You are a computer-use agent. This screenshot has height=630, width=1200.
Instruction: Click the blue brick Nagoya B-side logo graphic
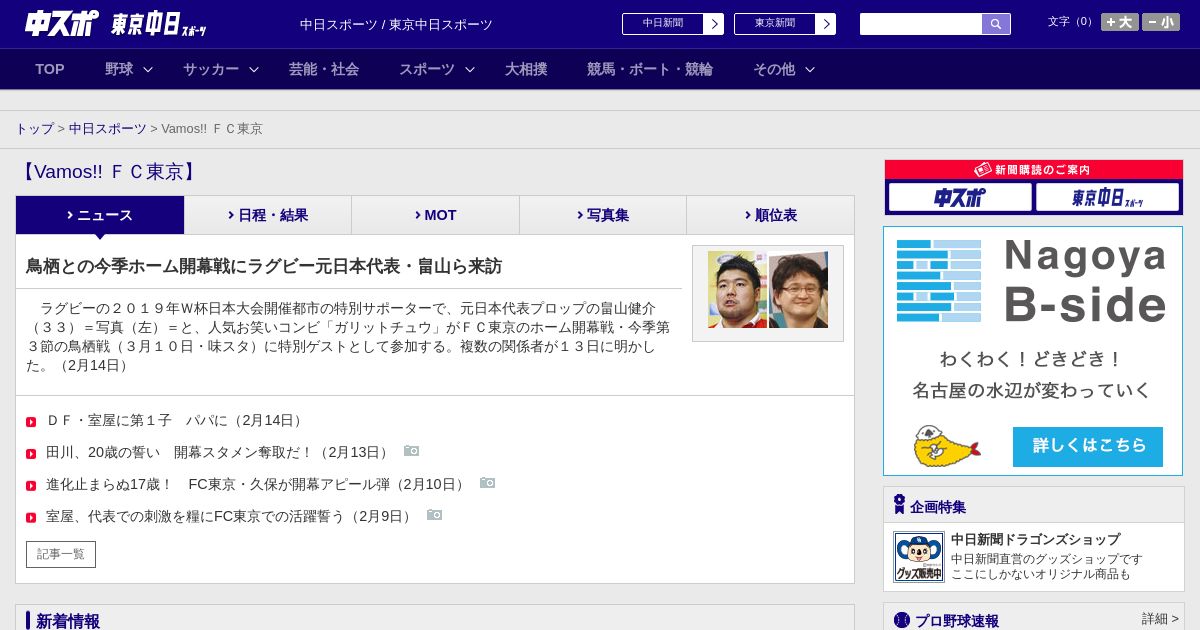point(939,280)
